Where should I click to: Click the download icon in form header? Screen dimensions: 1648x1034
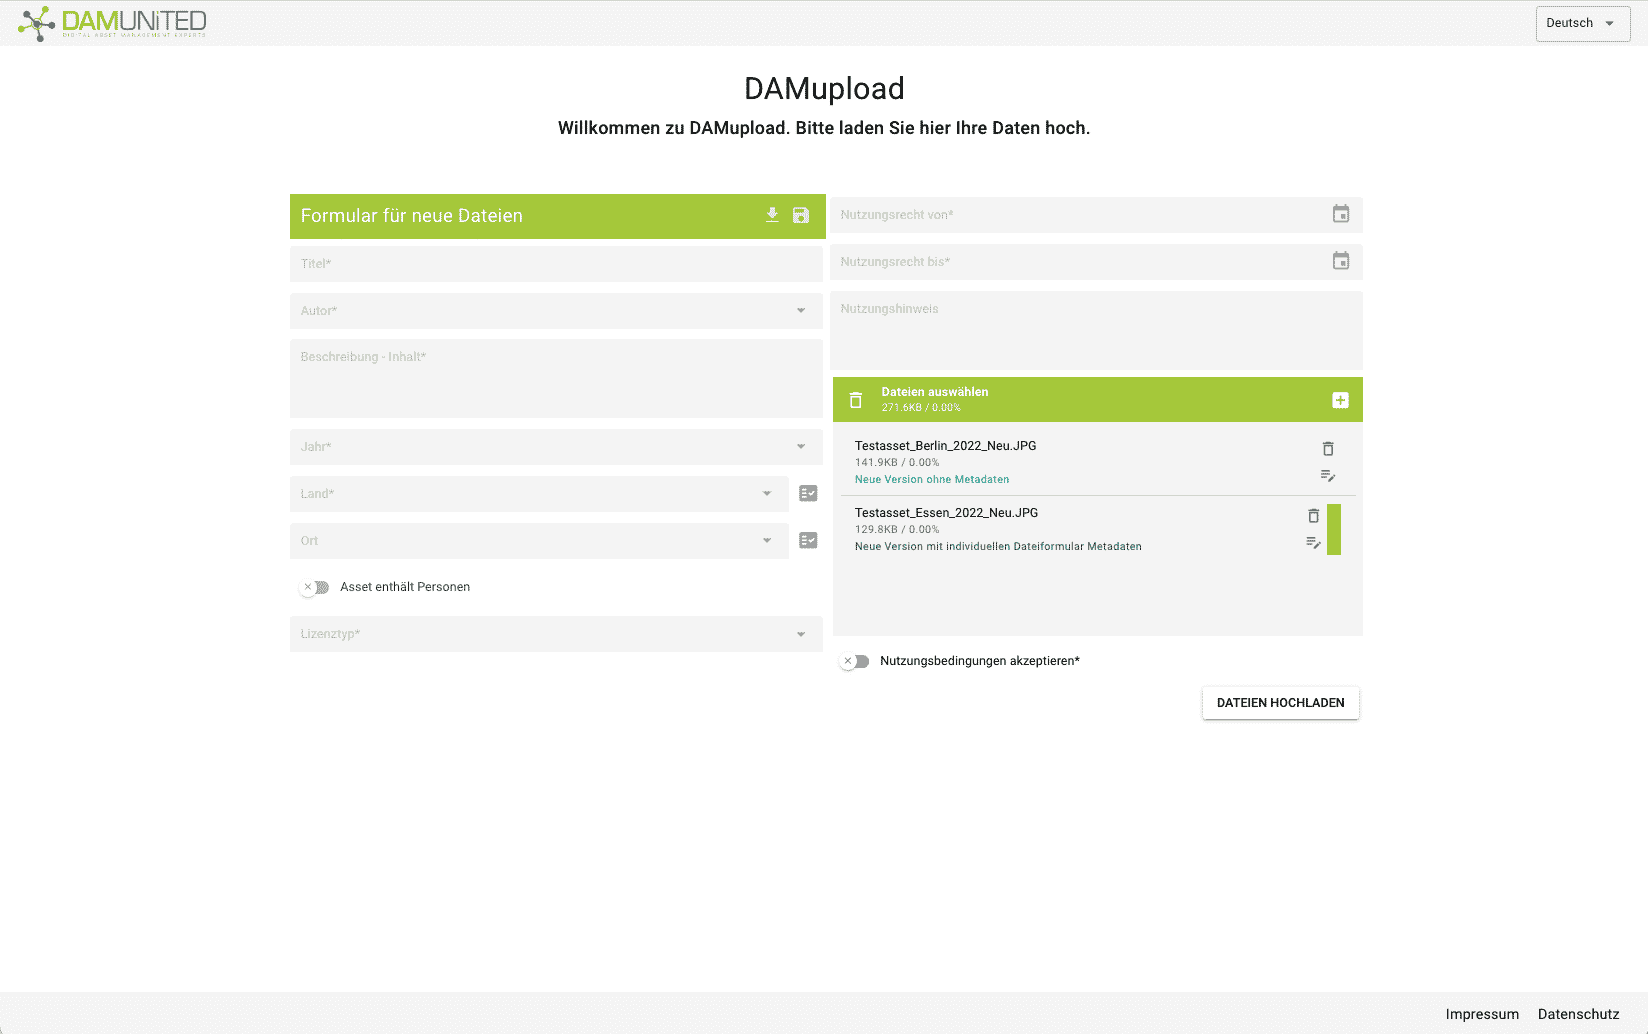(772, 215)
